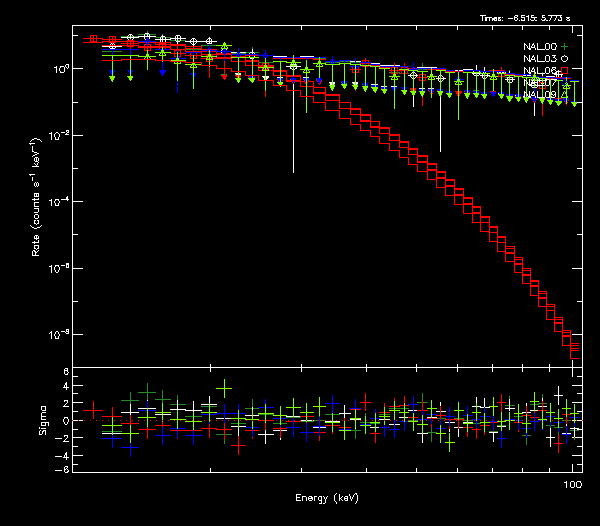Click the 10^-2 rate axis tick label

[61, 135]
